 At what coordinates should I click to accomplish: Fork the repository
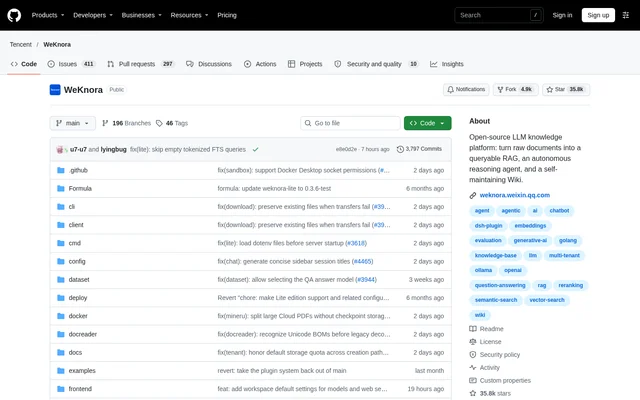click(516, 89)
